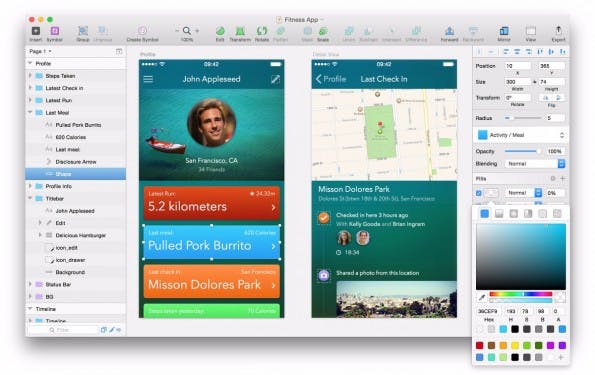This screenshot has width=595, height=375.
Task: Click the Opacity slider
Action: 523,151
